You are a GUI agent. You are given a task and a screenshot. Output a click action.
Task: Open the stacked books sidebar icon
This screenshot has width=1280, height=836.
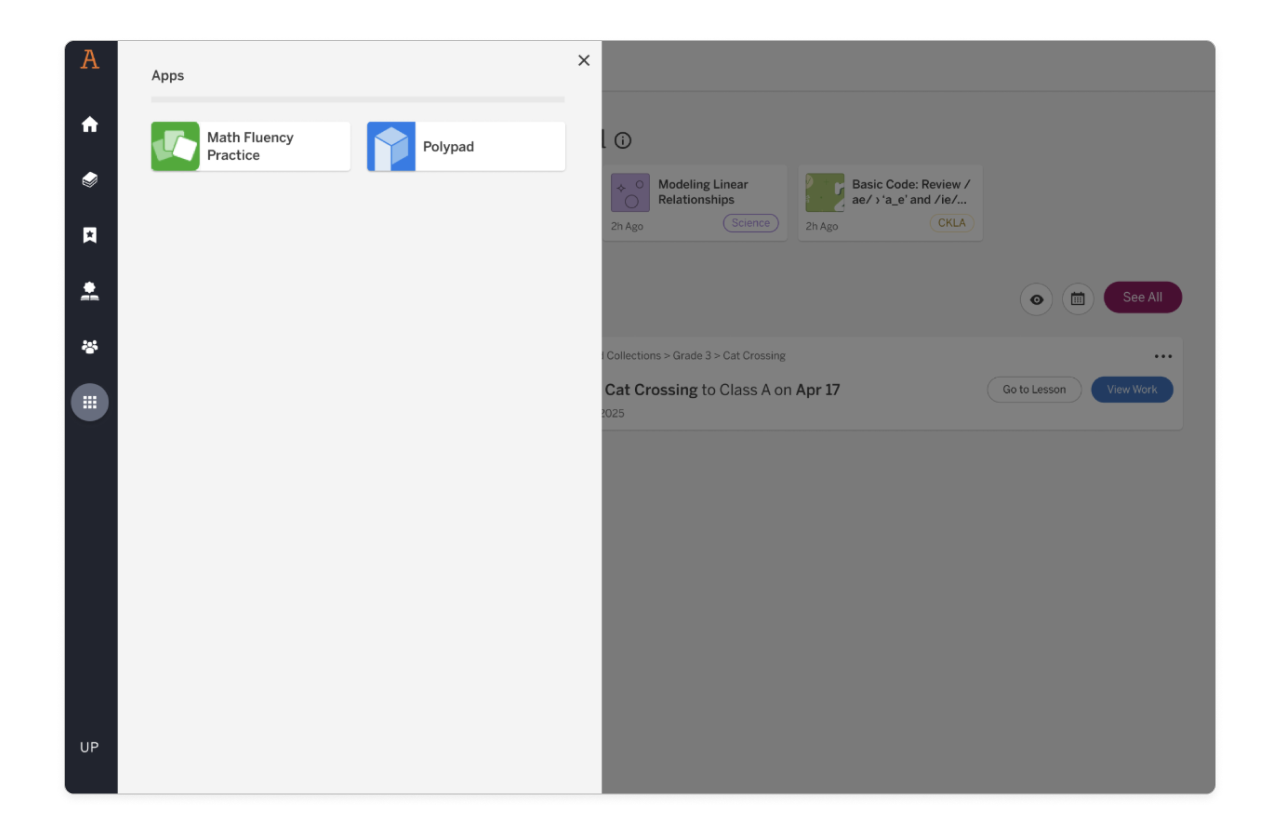tap(90, 180)
